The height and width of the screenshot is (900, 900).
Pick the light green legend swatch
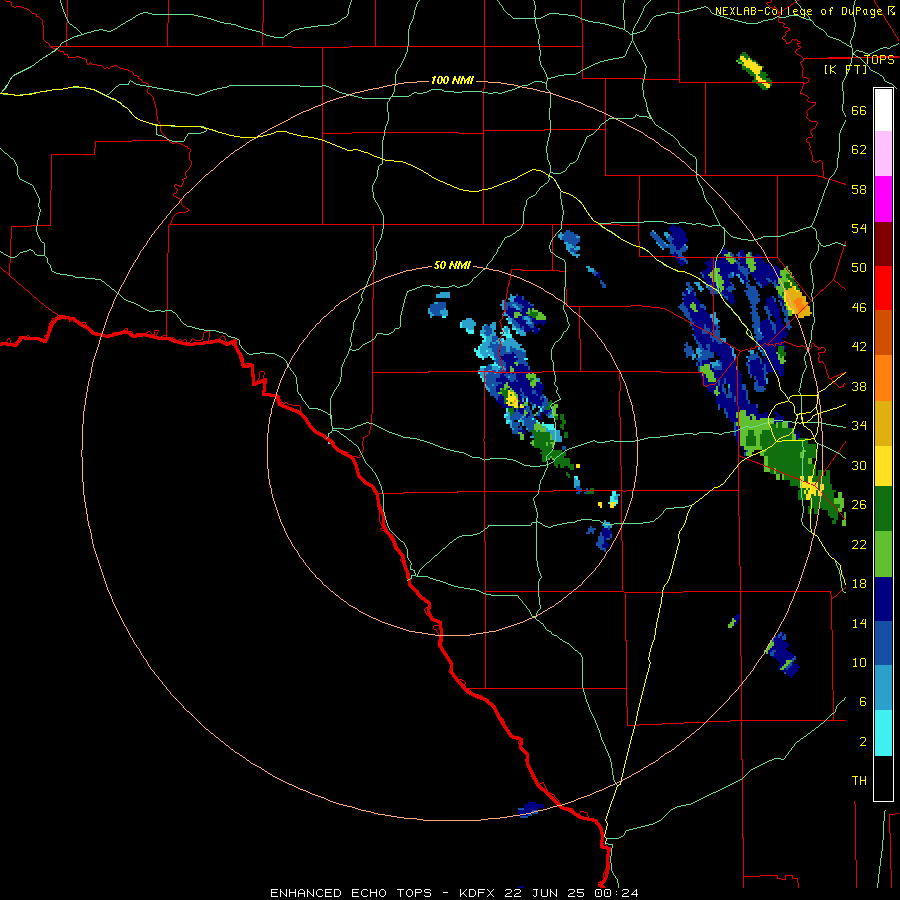click(883, 554)
